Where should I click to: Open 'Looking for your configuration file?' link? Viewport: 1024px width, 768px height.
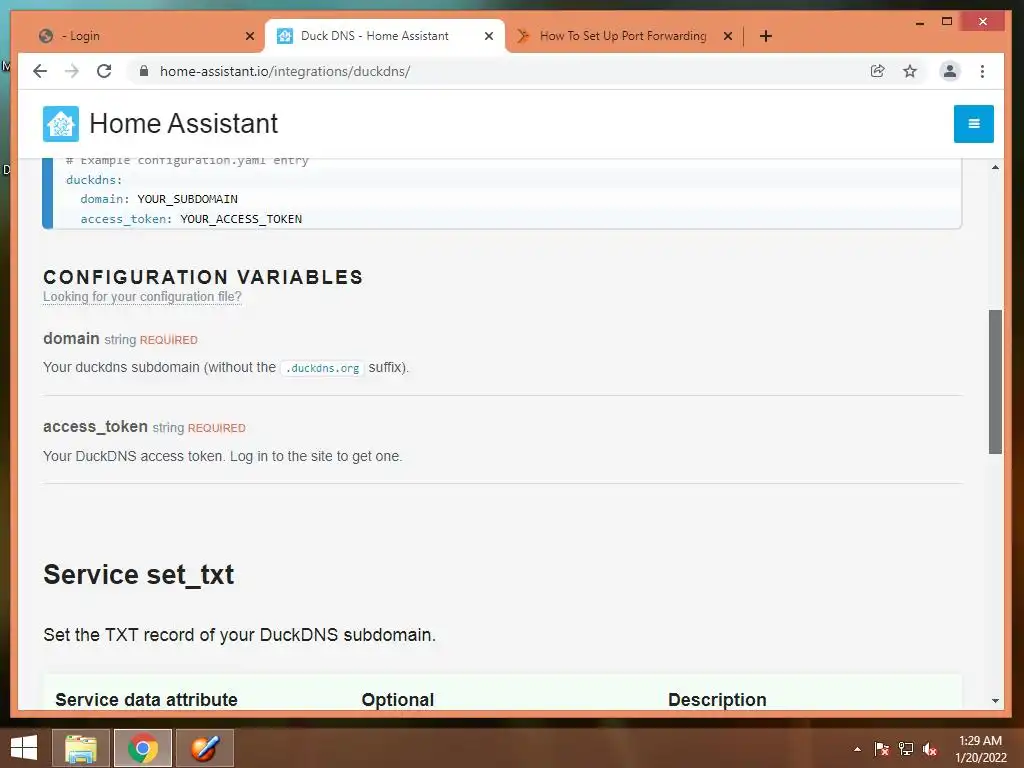coord(142,296)
